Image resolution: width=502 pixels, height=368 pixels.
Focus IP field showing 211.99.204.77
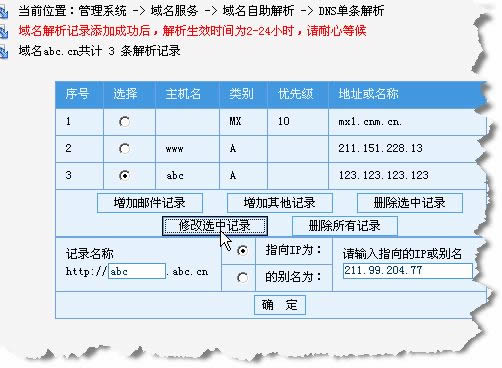(408, 270)
